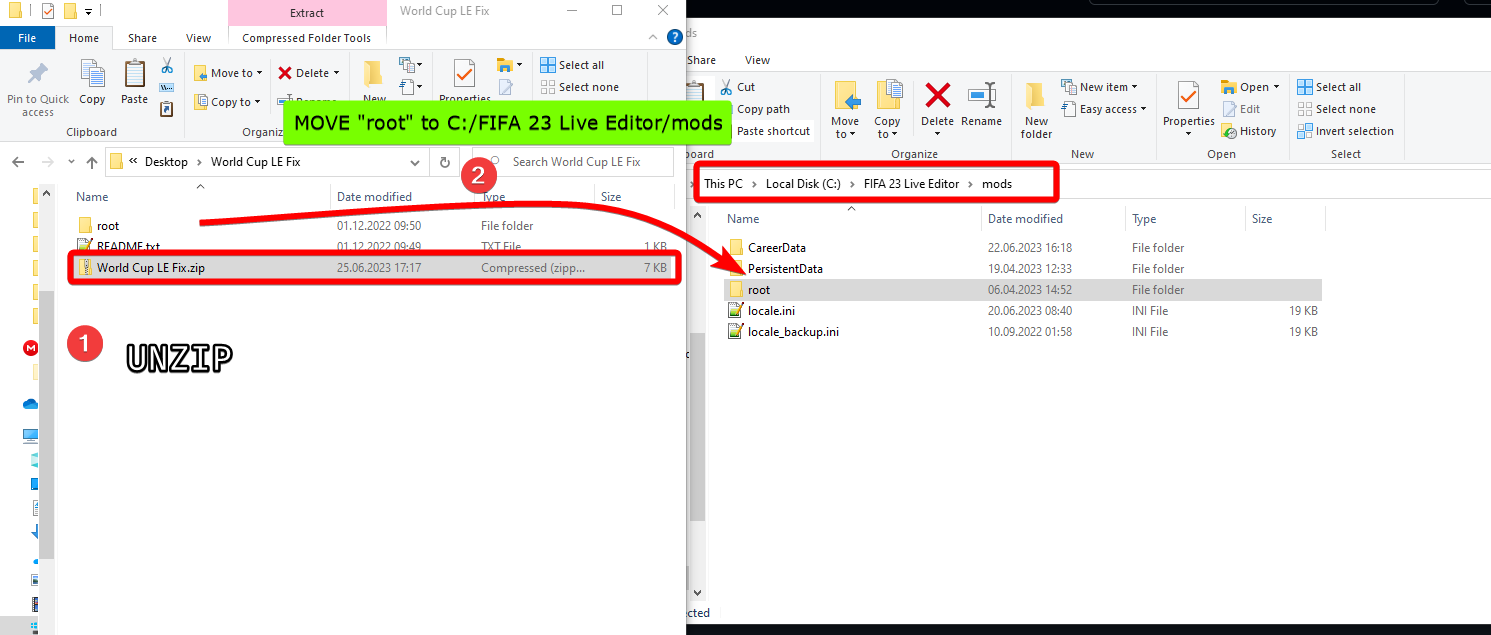Click the Refresh icon next to address bar
Viewport: 1491px width, 635px height.
click(444, 161)
